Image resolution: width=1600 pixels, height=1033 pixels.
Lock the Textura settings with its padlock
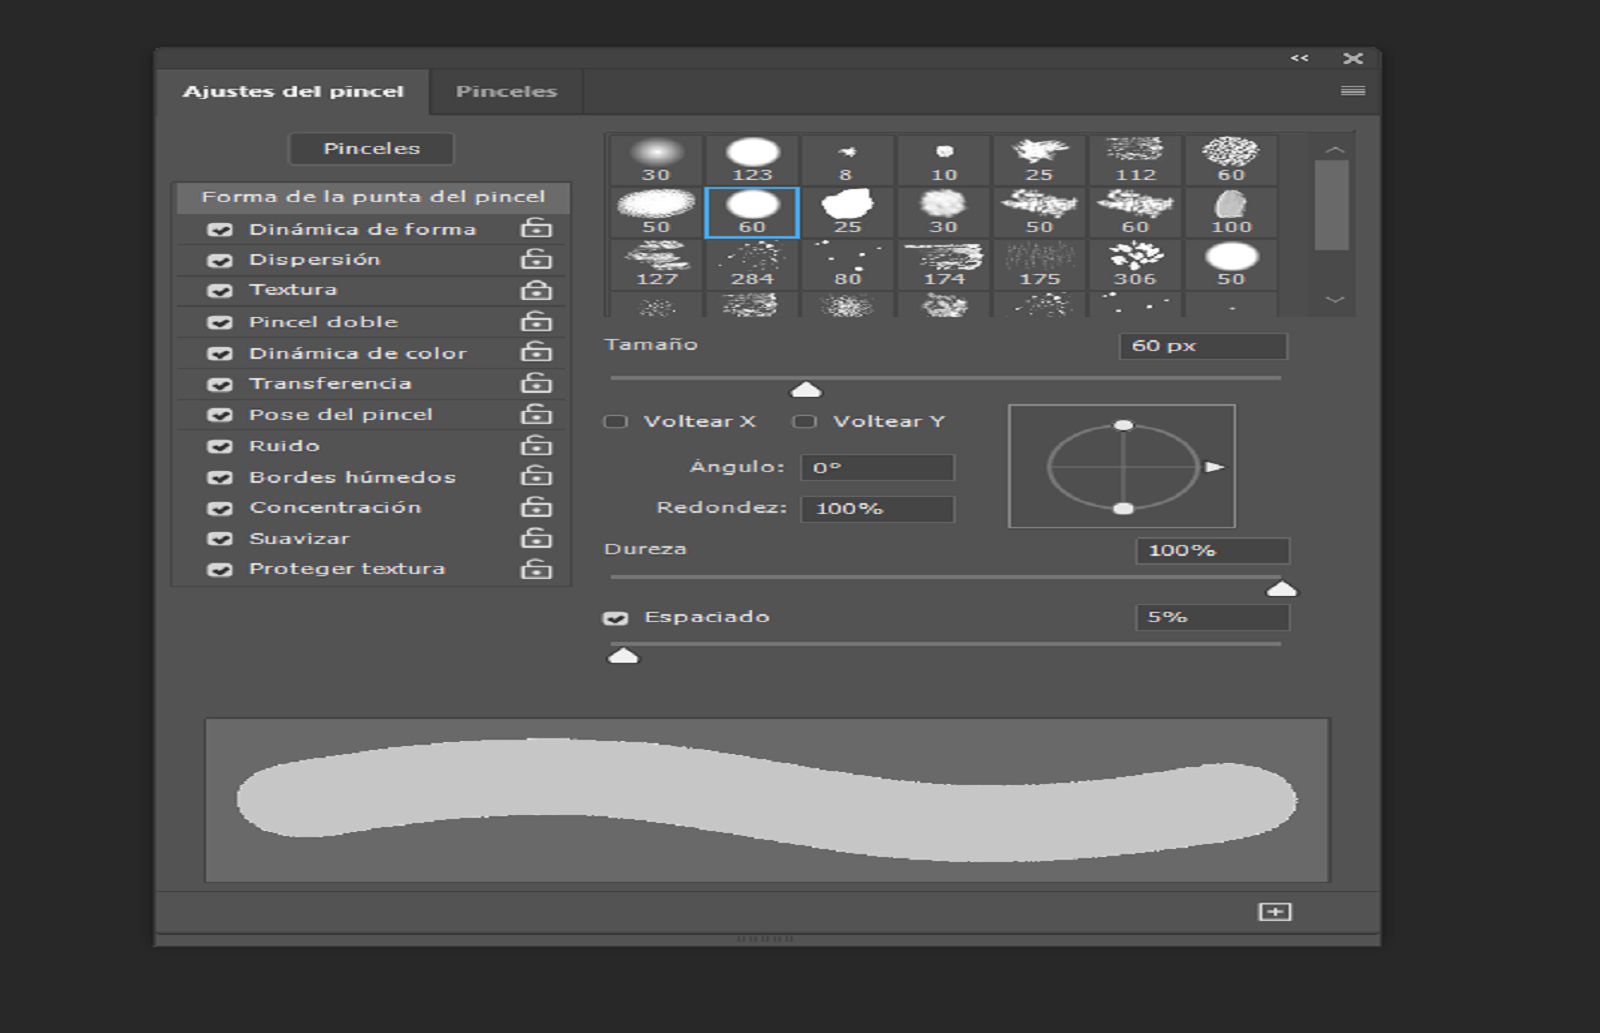click(538, 290)
